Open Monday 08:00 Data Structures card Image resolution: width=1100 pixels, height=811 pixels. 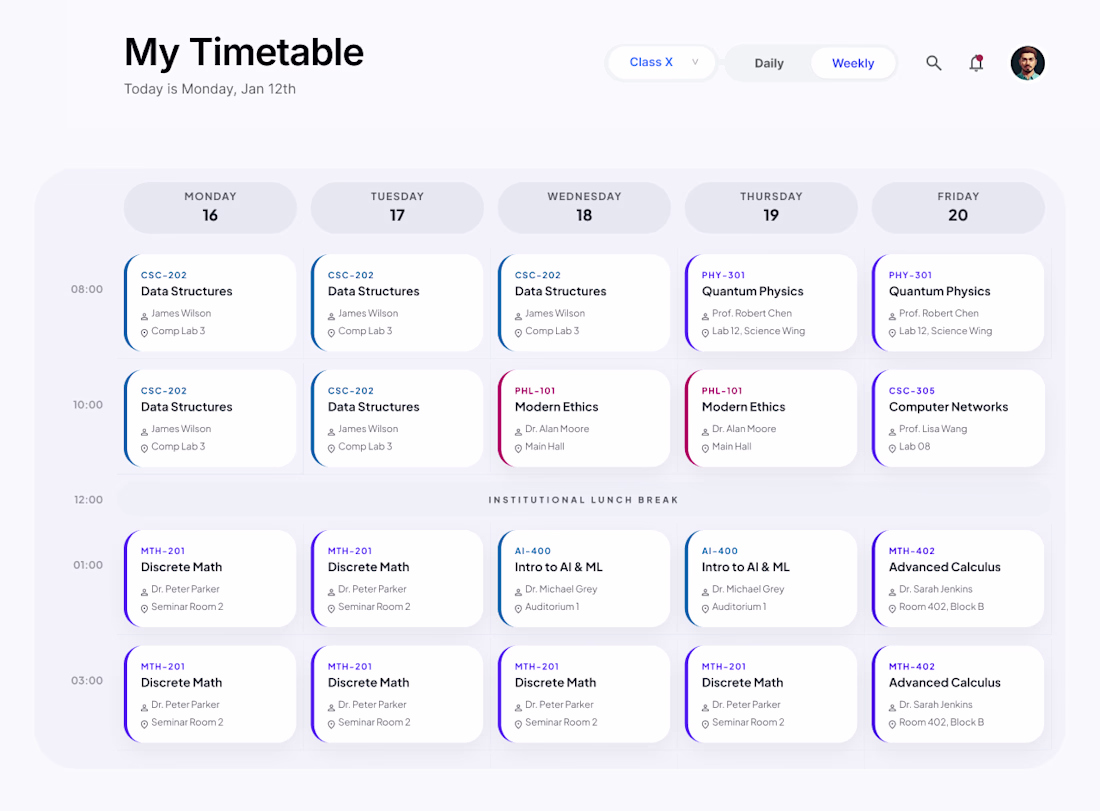[210, 303]
